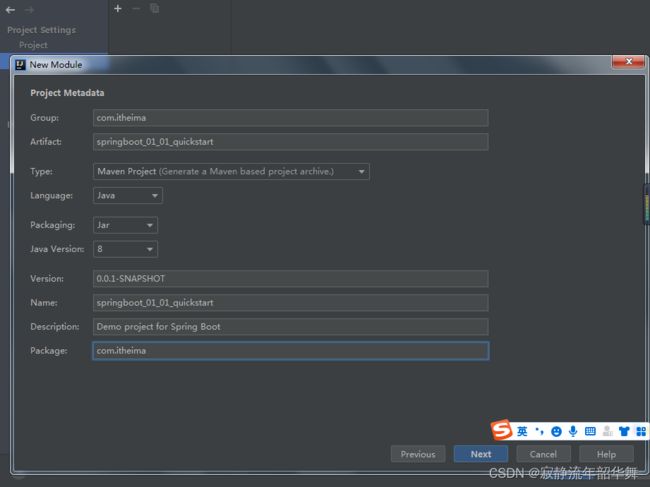Click the Help button

[x=606, y=454]
